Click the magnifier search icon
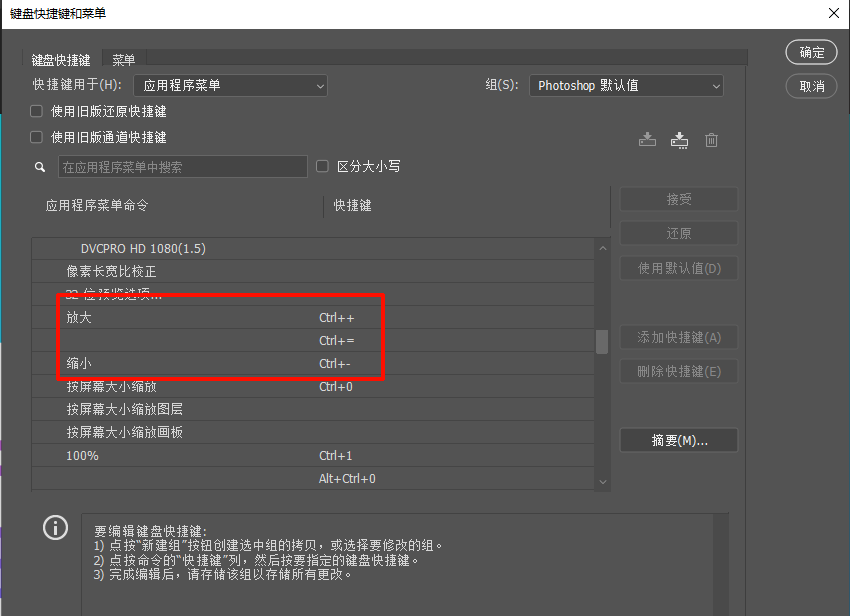Viewport: 850px width, 616px height. [39, 166]
